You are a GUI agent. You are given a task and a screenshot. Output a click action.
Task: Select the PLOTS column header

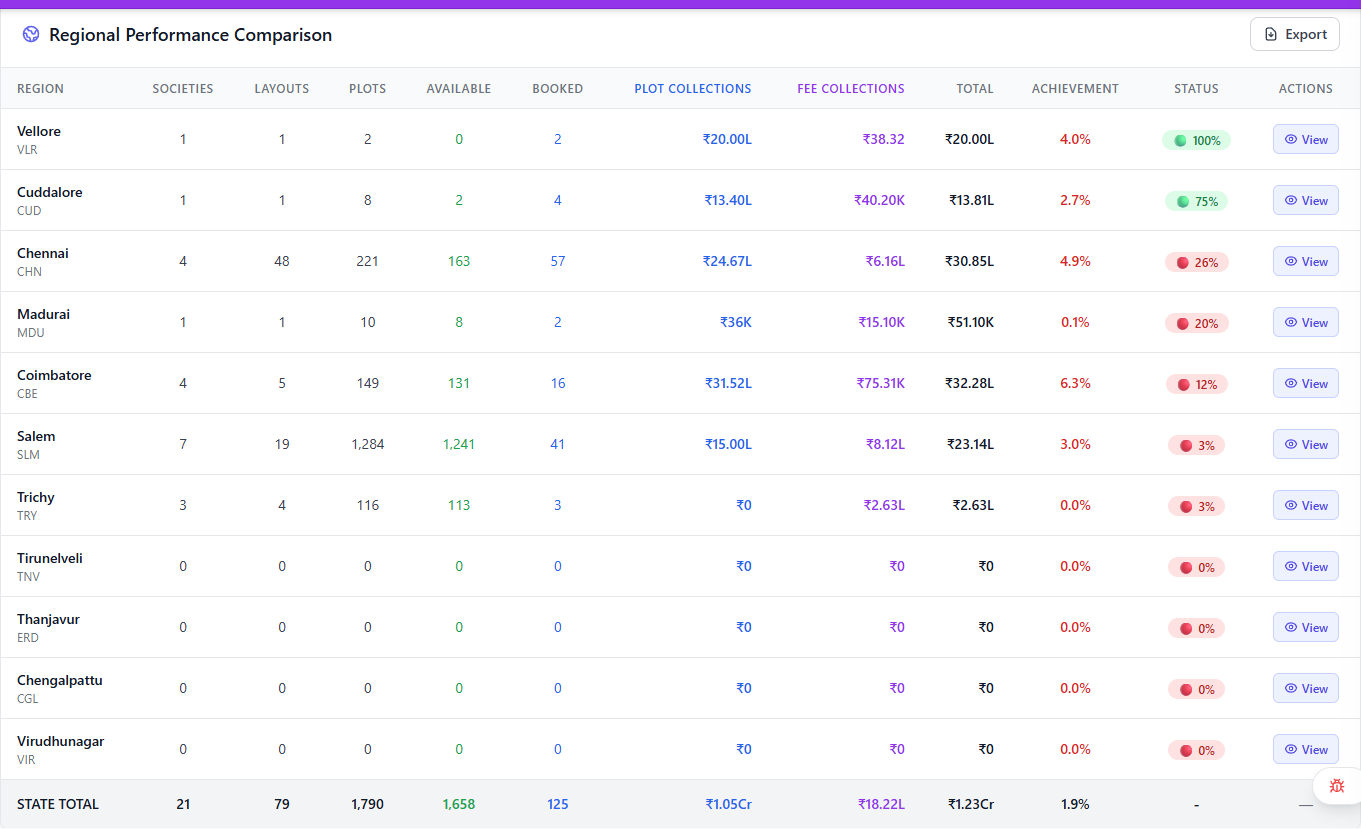coord(368,89)
